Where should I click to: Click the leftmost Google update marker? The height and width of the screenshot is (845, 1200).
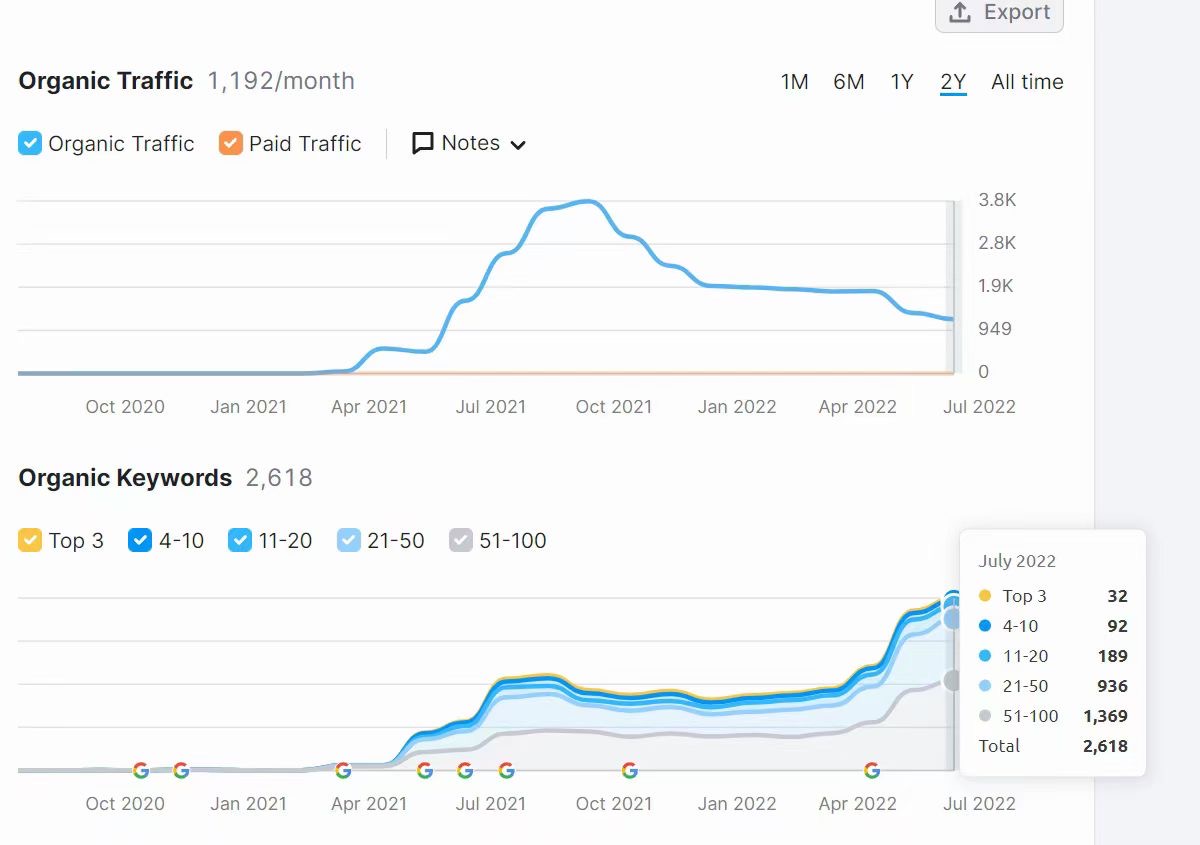(x=141, y=770)
